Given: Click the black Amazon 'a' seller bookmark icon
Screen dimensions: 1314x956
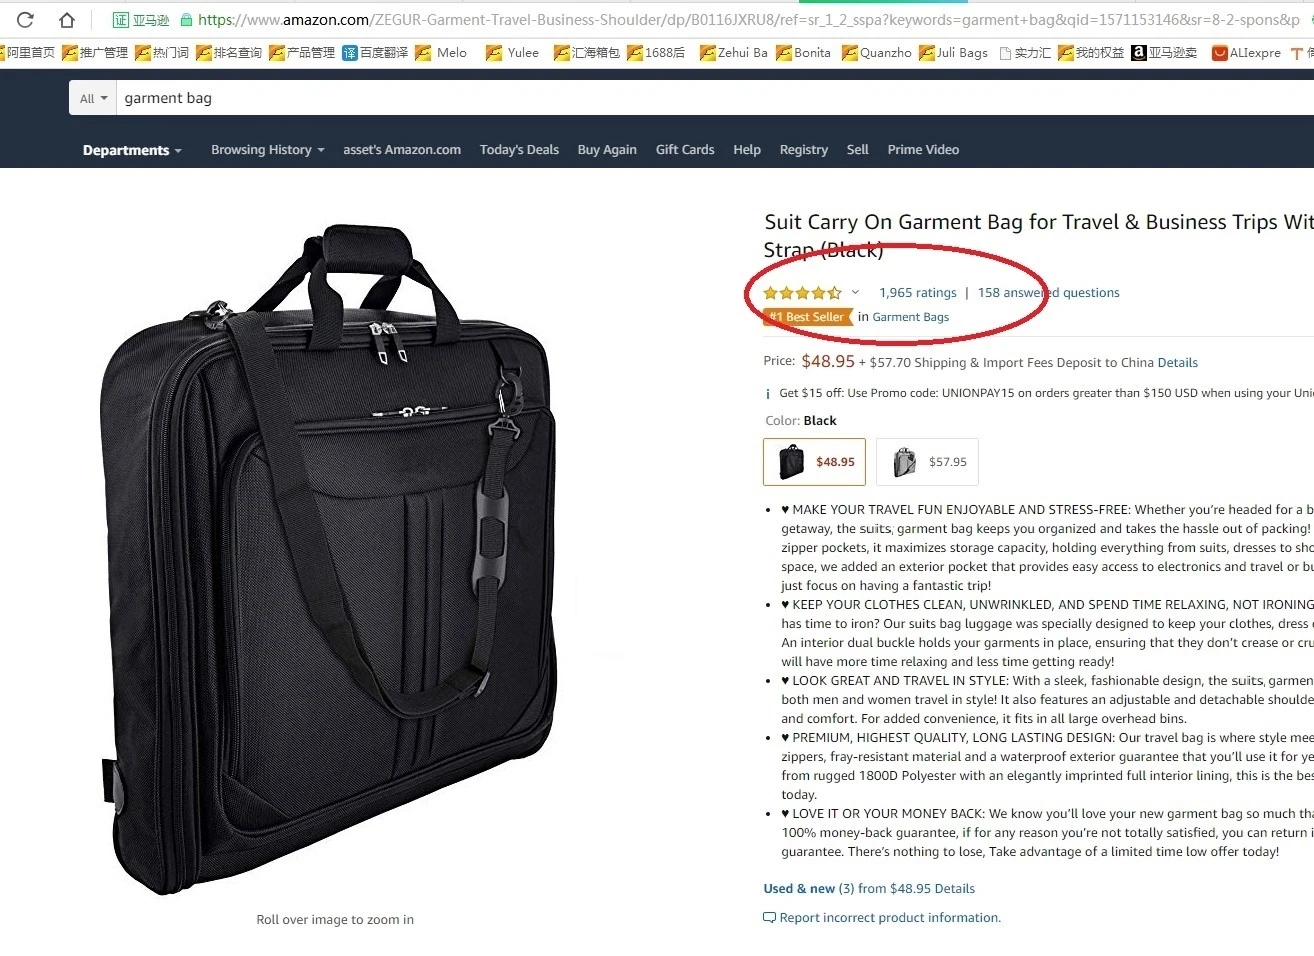Looking at the screenshot, I should pos(1139,52).
